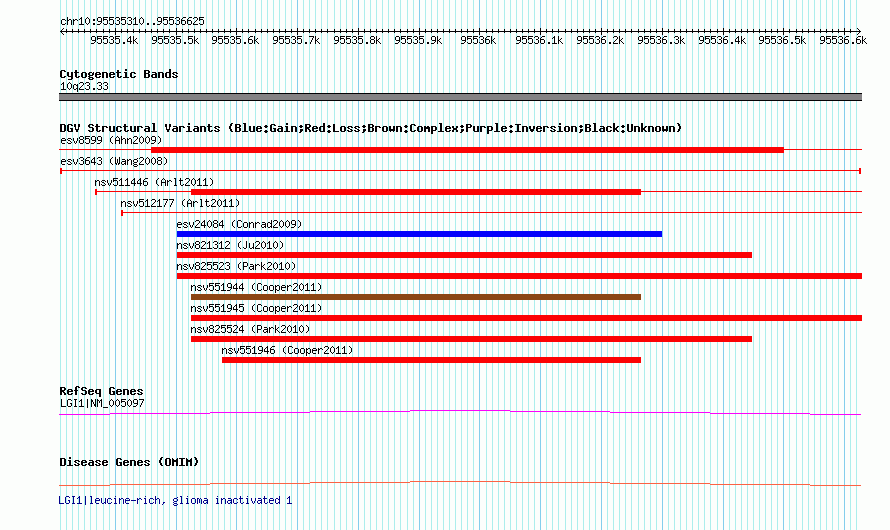Click the 95536k ruler tick label

[478, 40]
